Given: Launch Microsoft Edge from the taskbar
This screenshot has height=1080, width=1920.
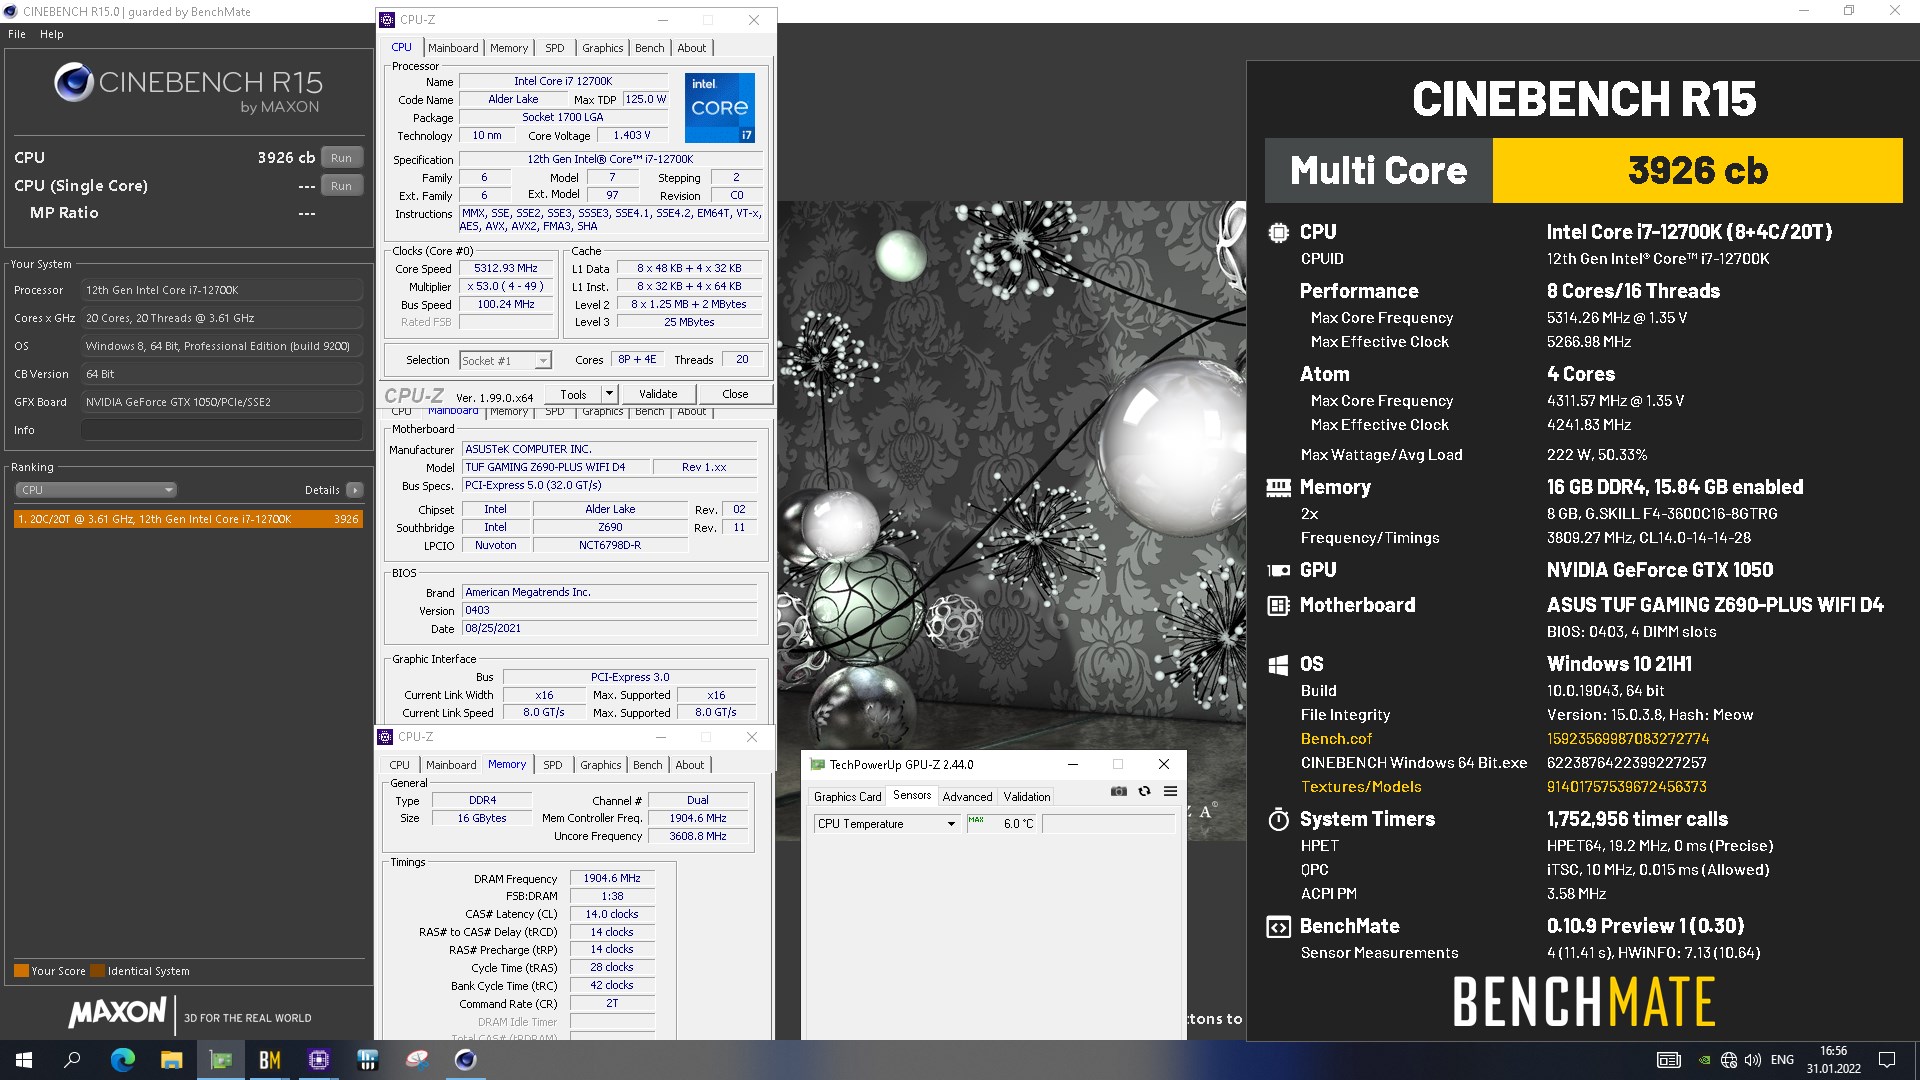Looking at the screenshot, I should [122, 1060].
